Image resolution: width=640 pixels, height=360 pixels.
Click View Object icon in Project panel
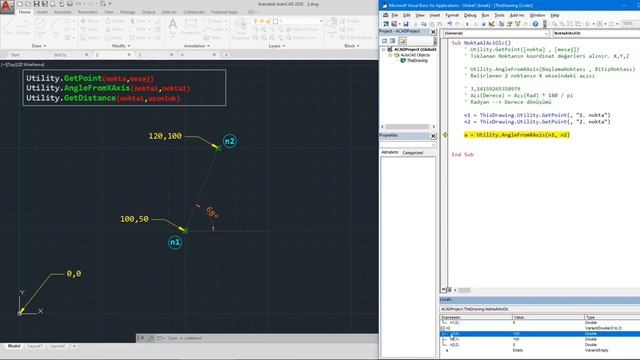point(392,41)
